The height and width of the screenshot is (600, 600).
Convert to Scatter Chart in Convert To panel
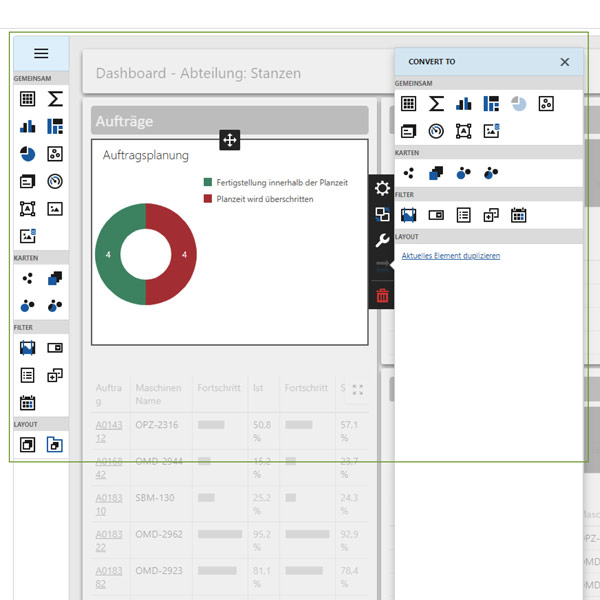coord(546,104)
